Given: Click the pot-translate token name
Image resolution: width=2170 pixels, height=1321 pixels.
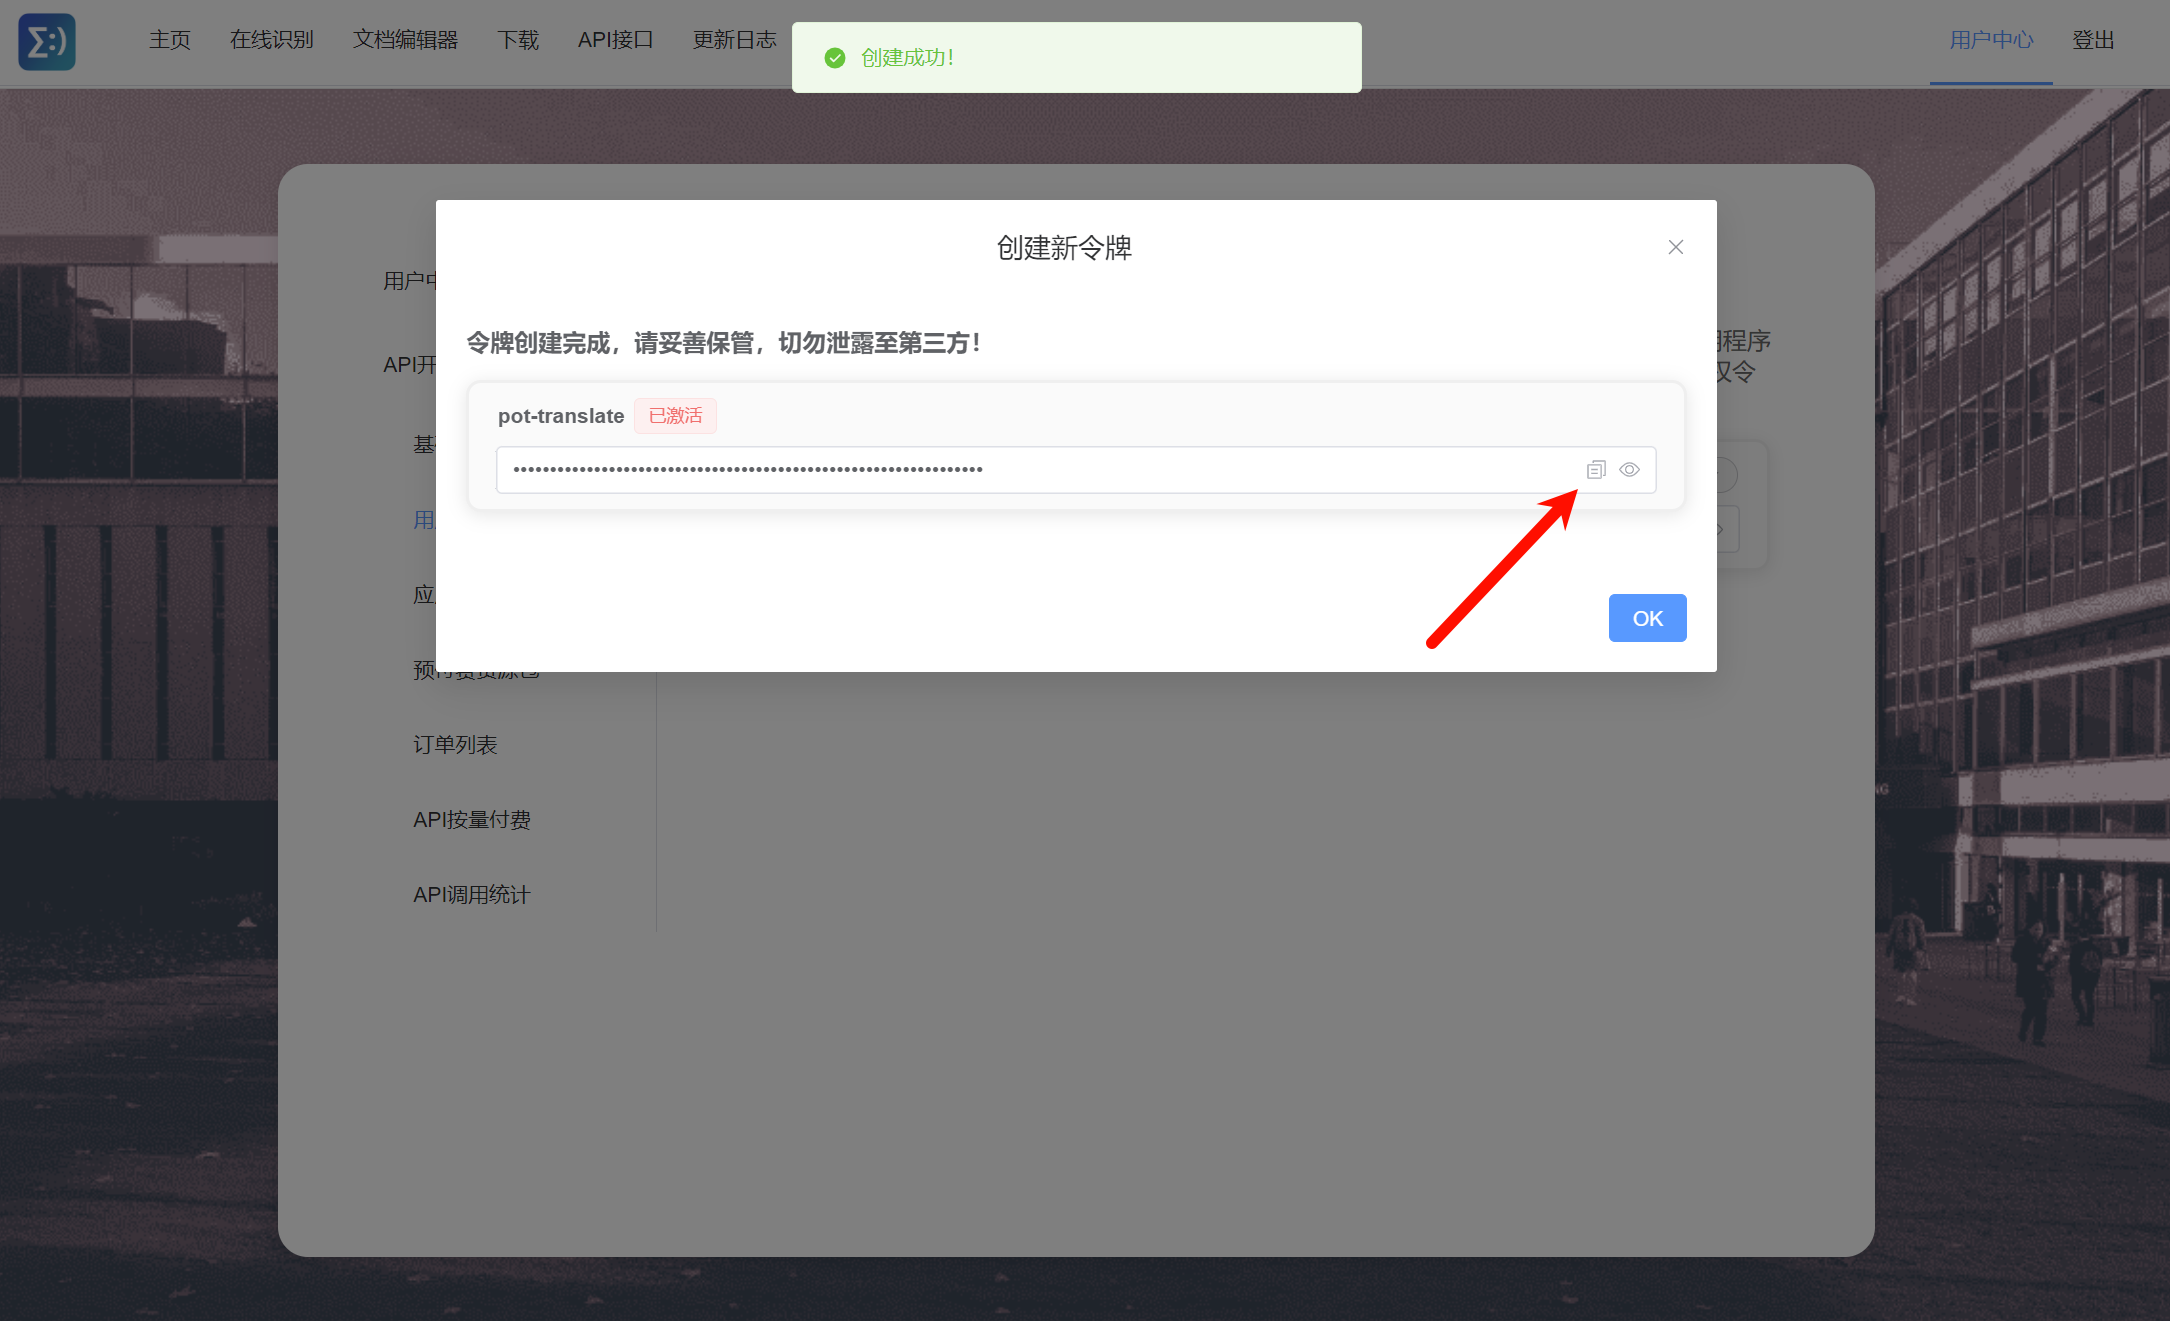Looking at the screenshot, I should tap(561, 416).
